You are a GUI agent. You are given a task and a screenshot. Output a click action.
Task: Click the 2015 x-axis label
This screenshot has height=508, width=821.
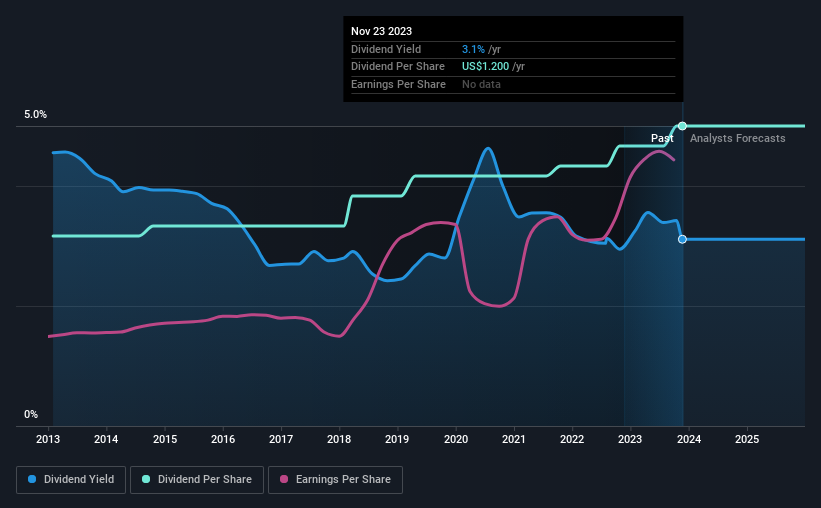click(x=165, y=439)
